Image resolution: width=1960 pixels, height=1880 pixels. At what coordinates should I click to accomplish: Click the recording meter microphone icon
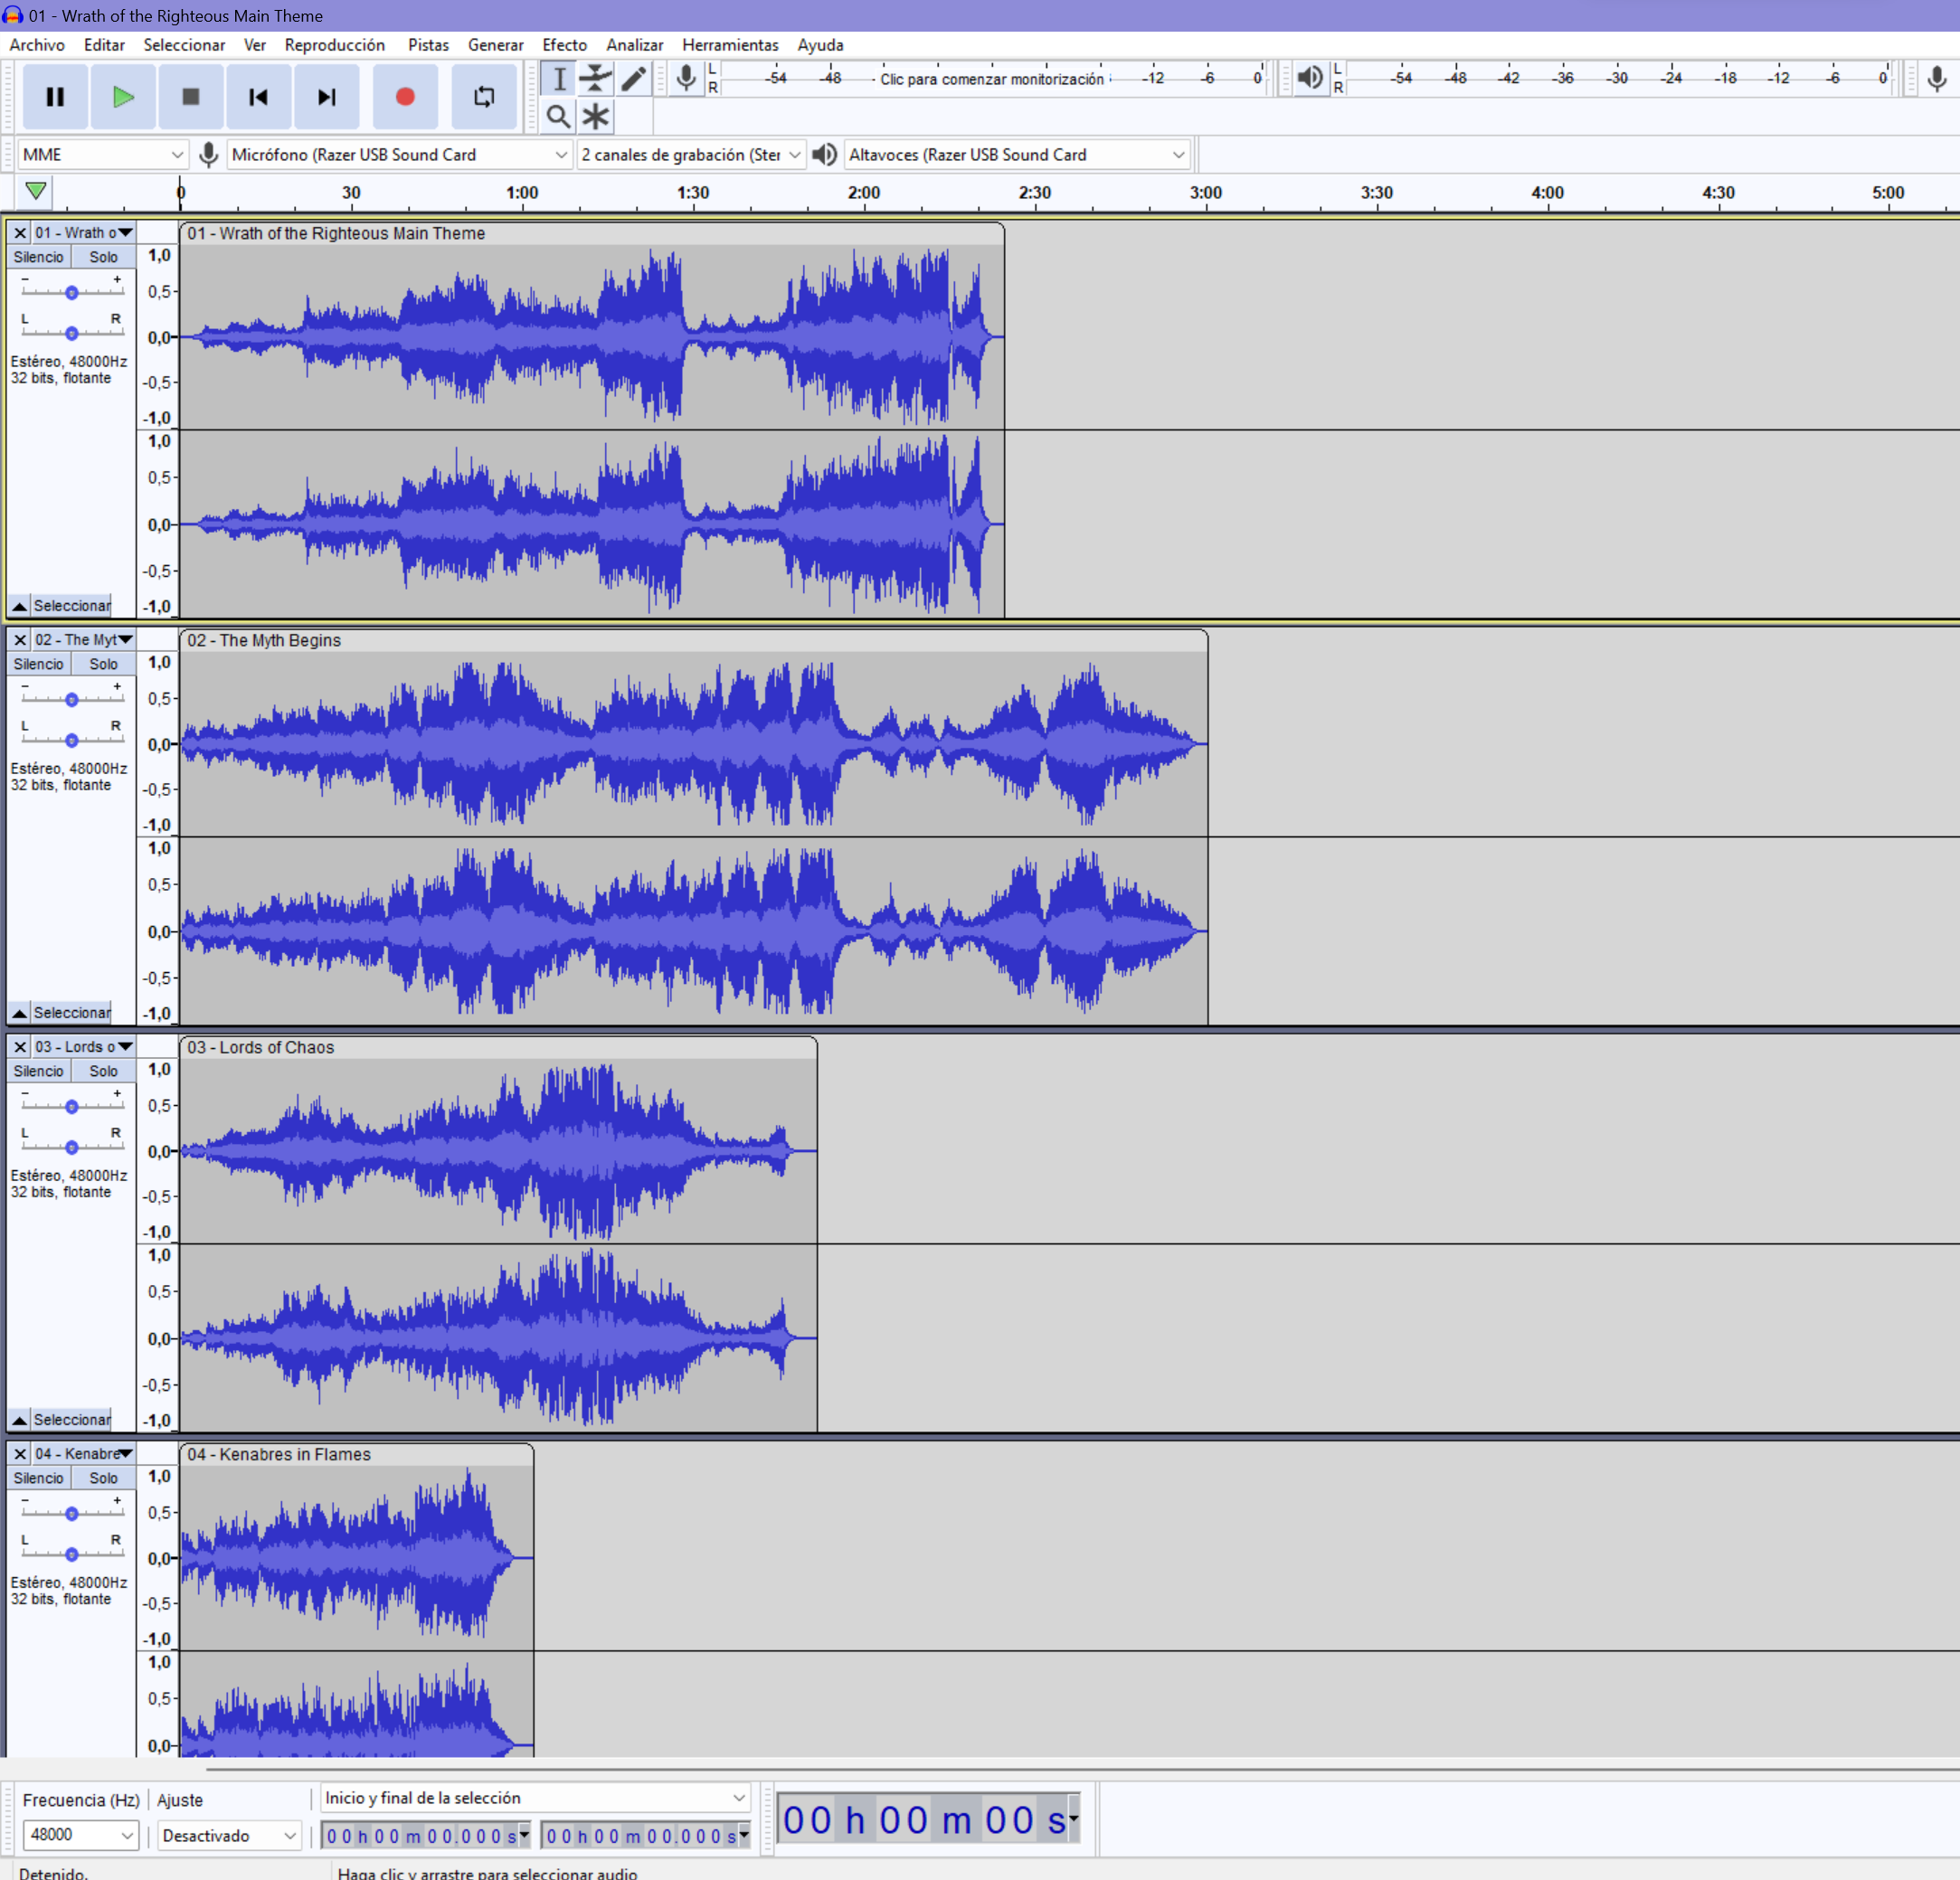click(x=686, y=78)
